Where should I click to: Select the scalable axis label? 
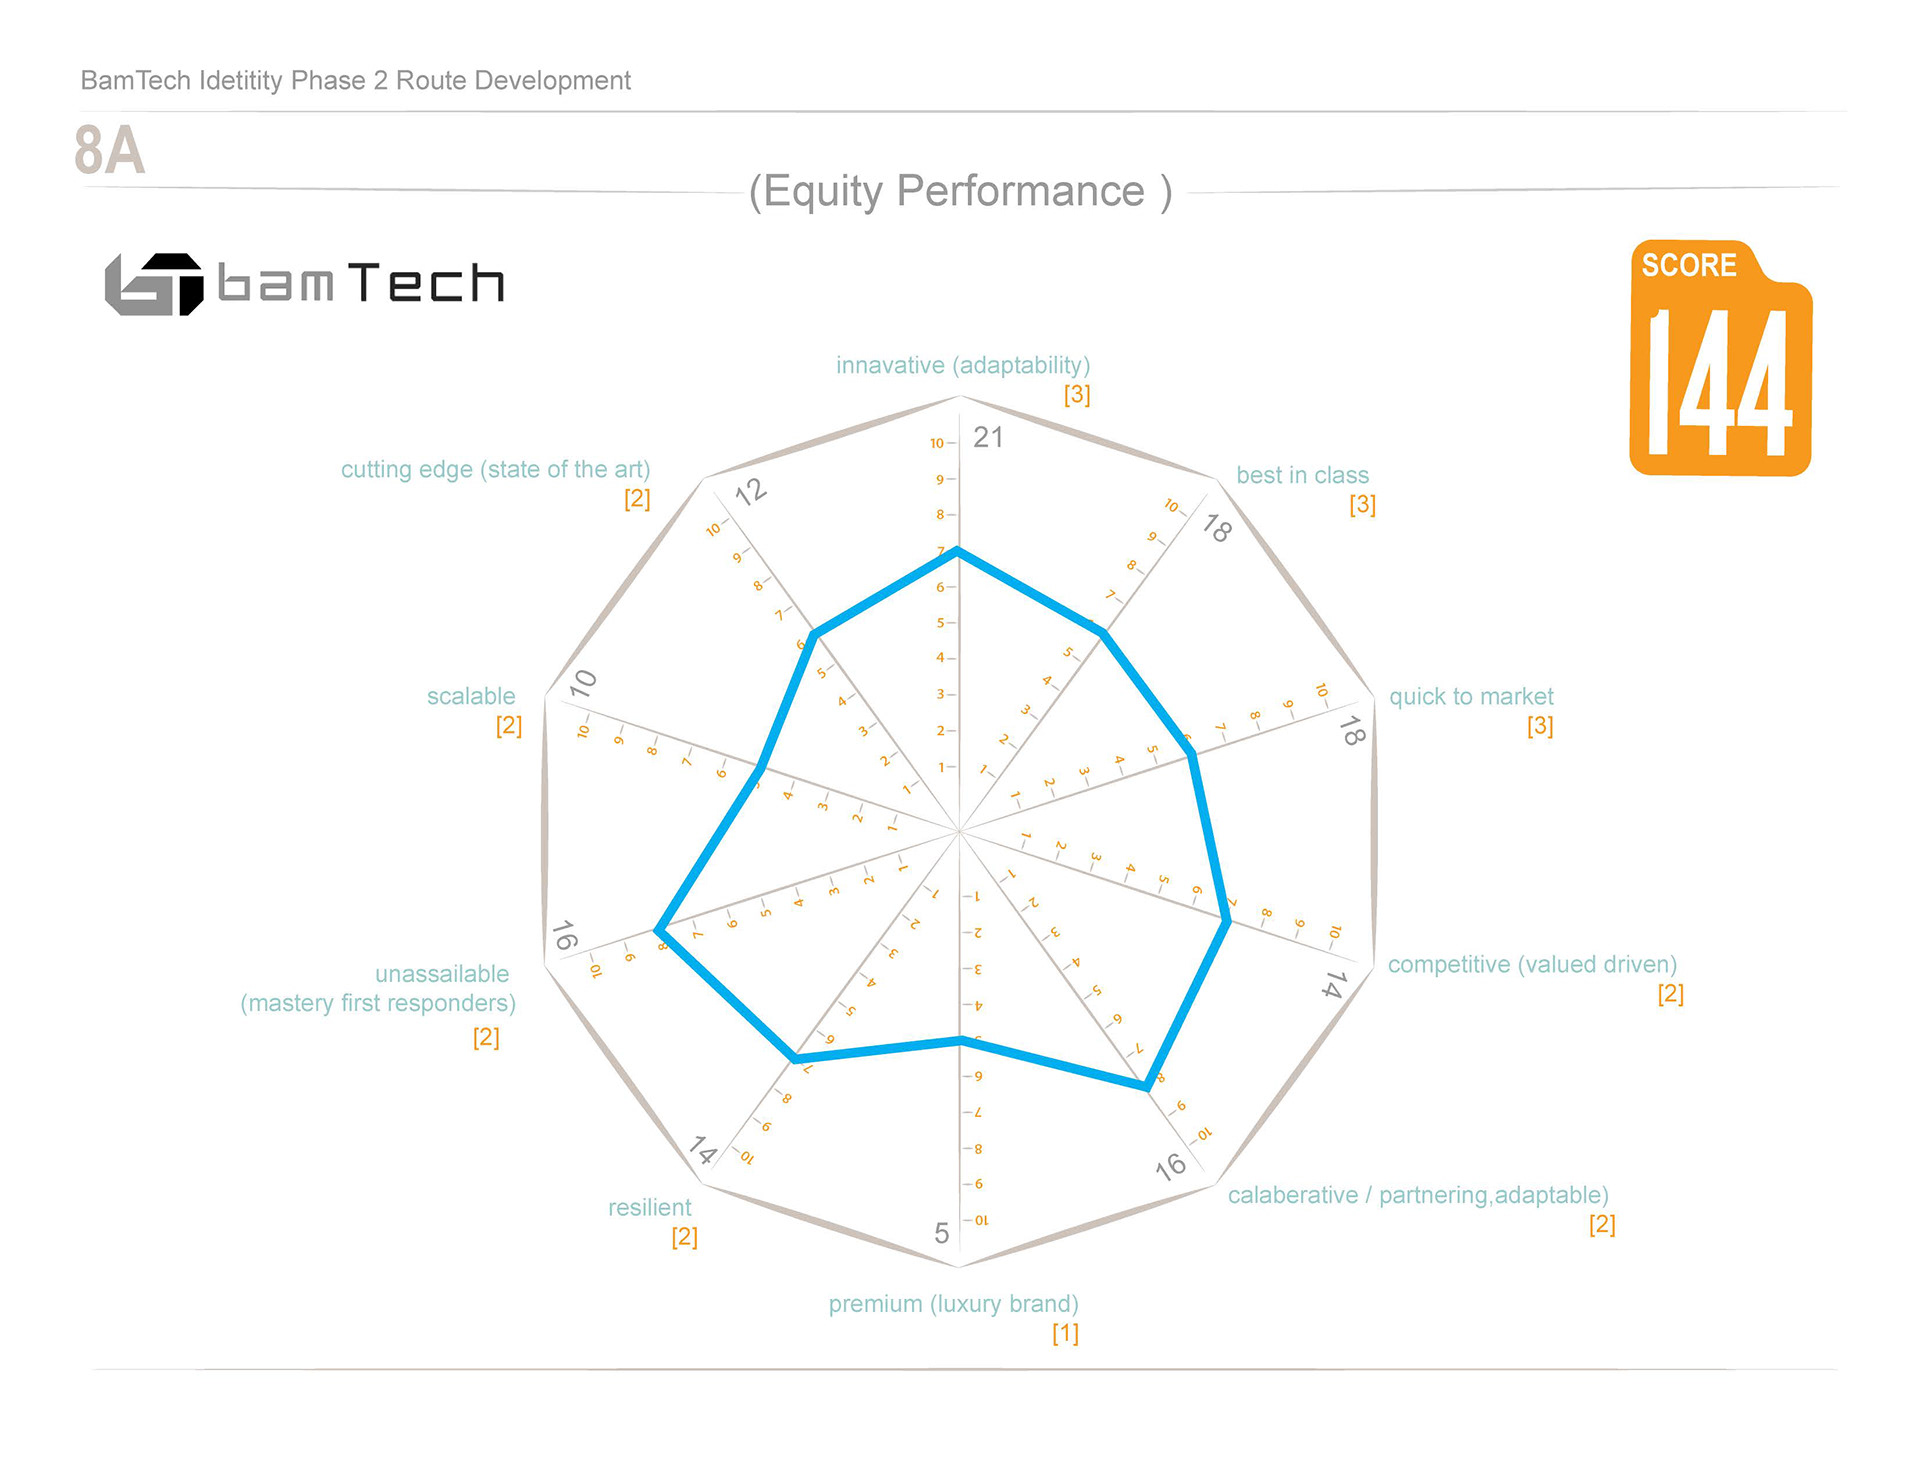471,697
